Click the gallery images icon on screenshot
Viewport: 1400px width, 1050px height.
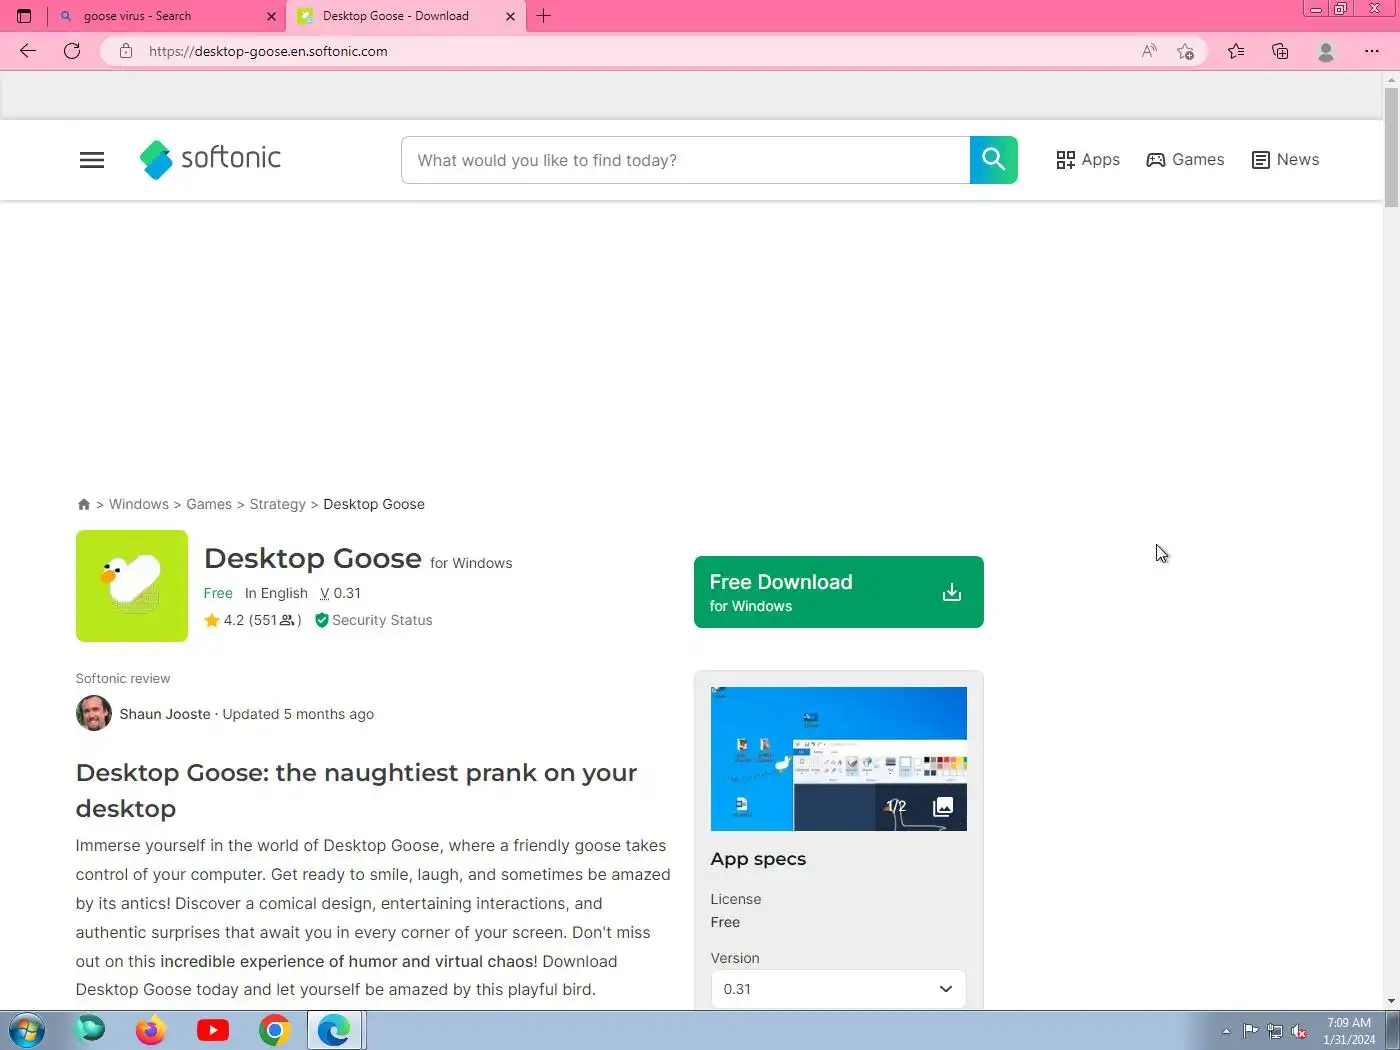[x=943, y=806]
